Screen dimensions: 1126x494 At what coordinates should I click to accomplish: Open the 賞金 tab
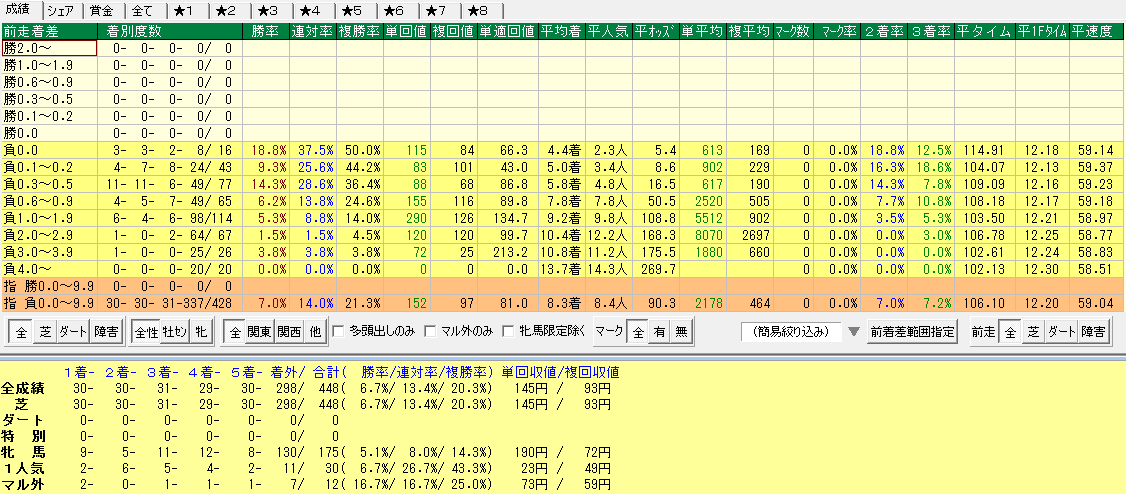pyautogui.click(x=103, y=10)
